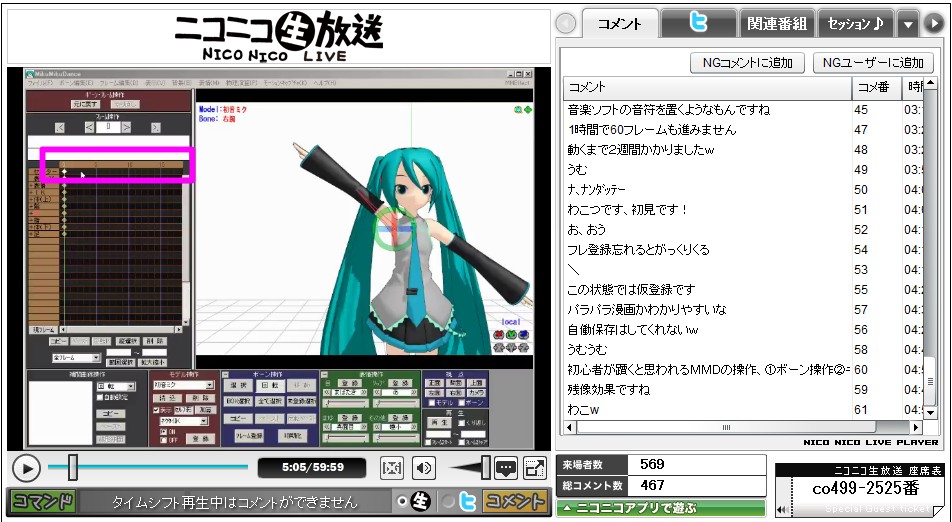The width and height of the screenshot is (952, 522).
Task: Enable the くり返し repeat checkbox
Action: (461, 423)
